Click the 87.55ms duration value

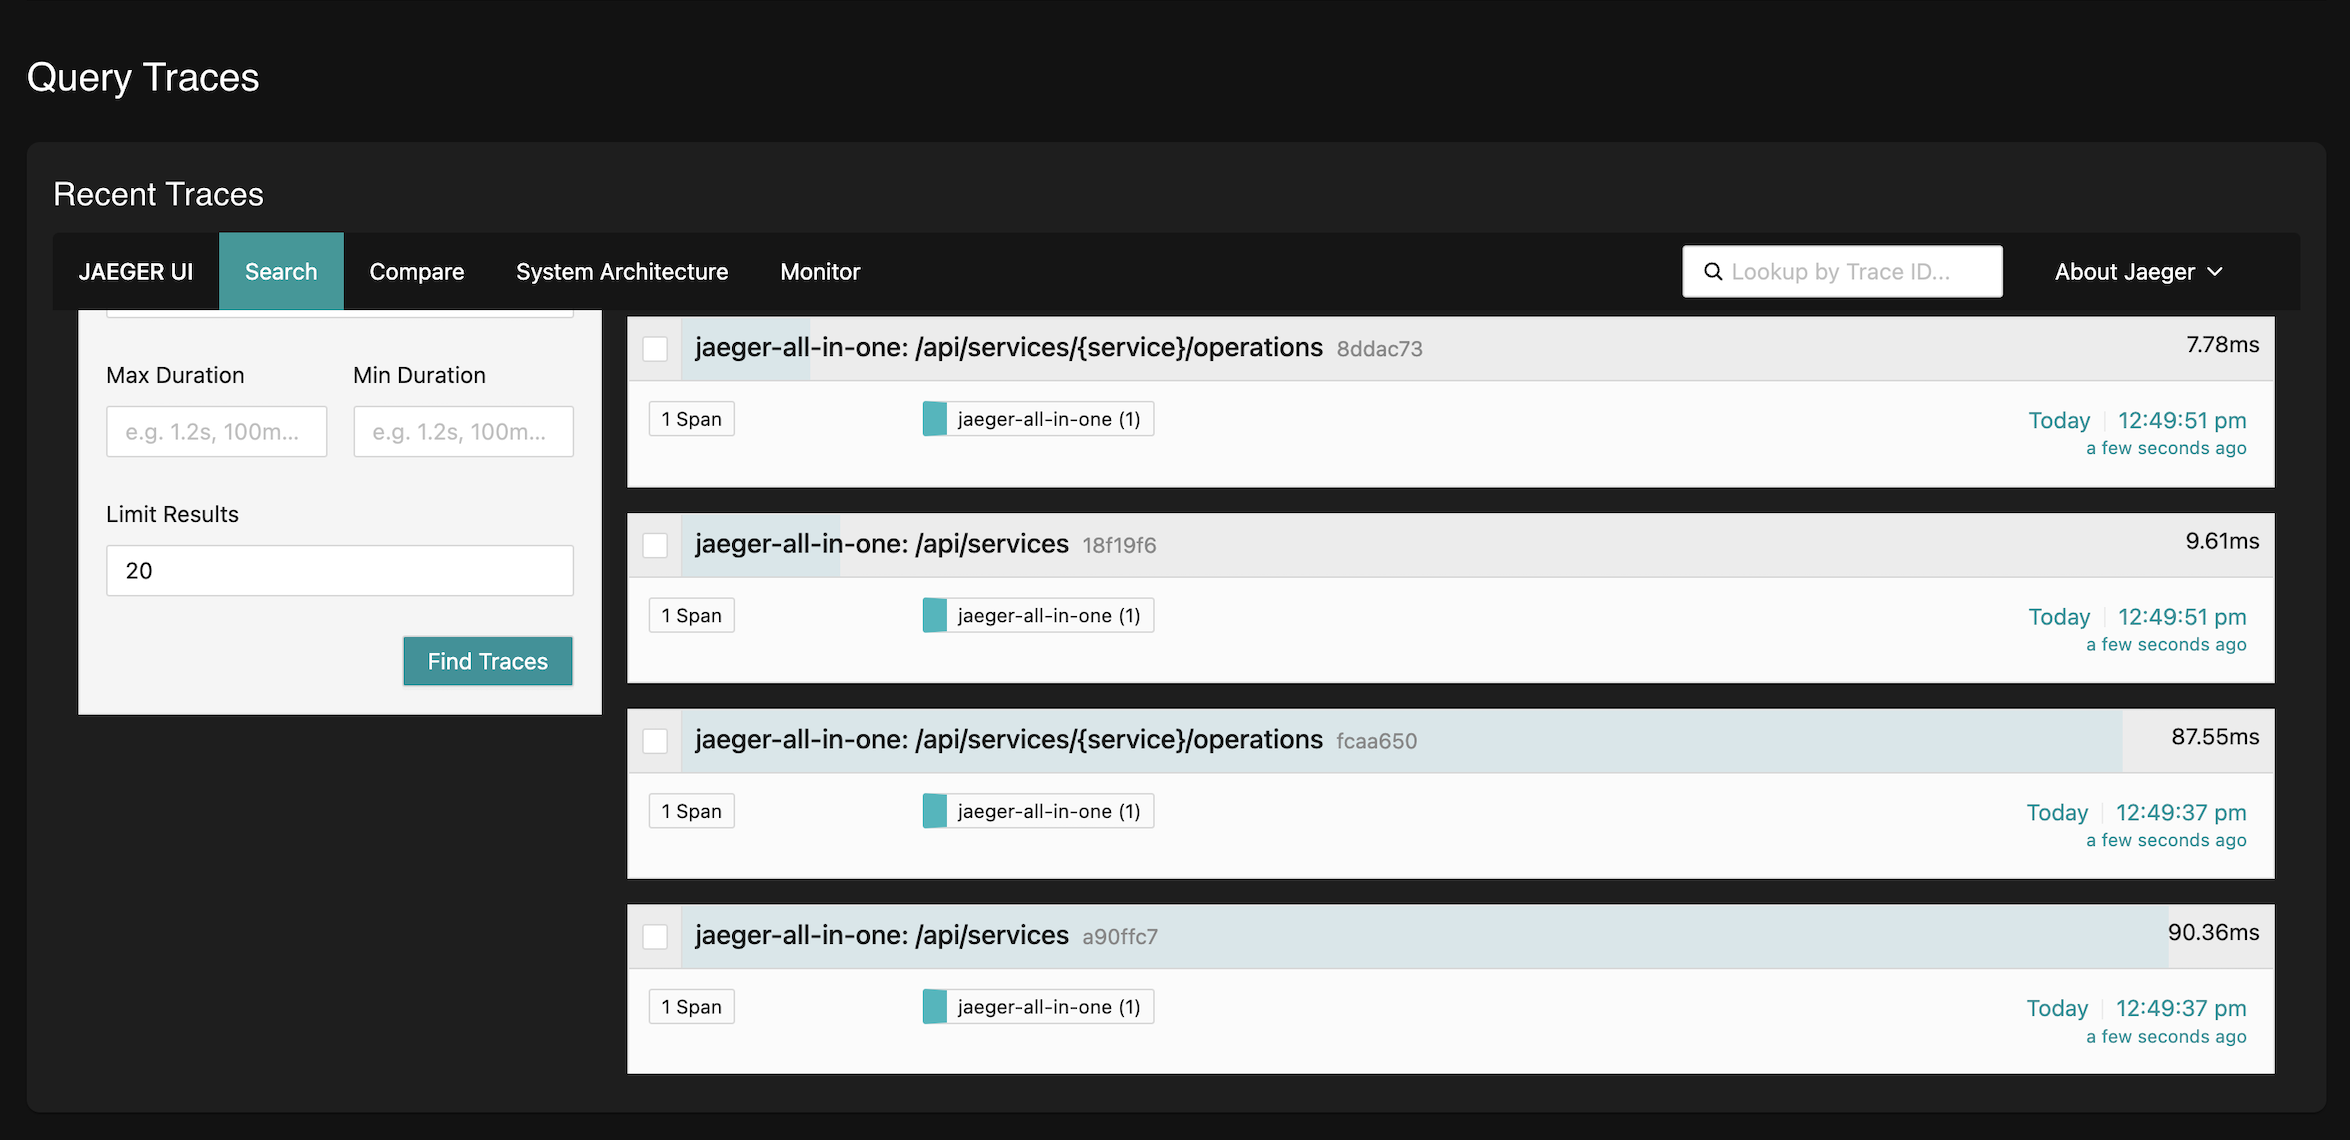(x=2215, y=737)
